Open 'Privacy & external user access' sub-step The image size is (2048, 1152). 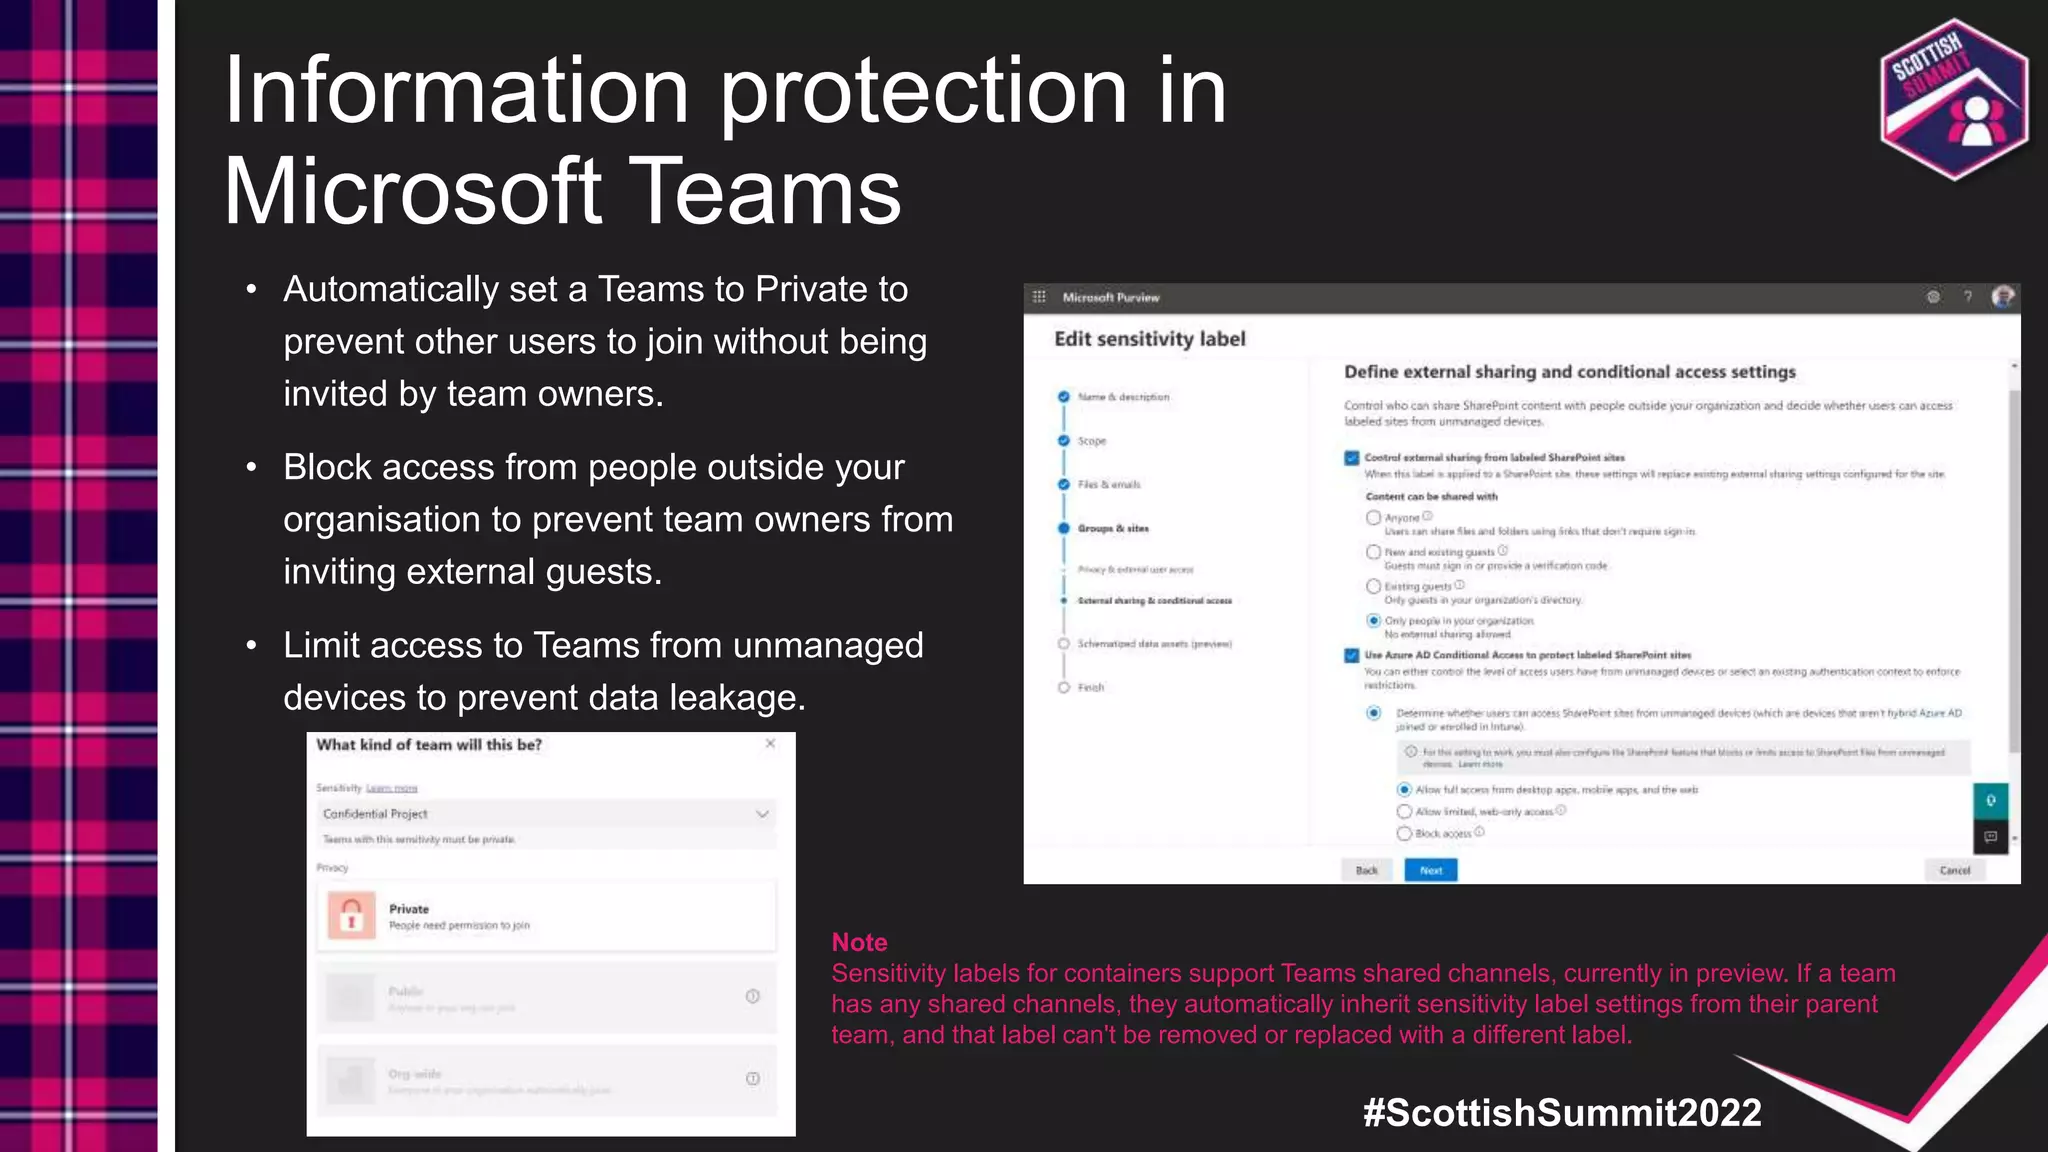tap(1136, 570)
